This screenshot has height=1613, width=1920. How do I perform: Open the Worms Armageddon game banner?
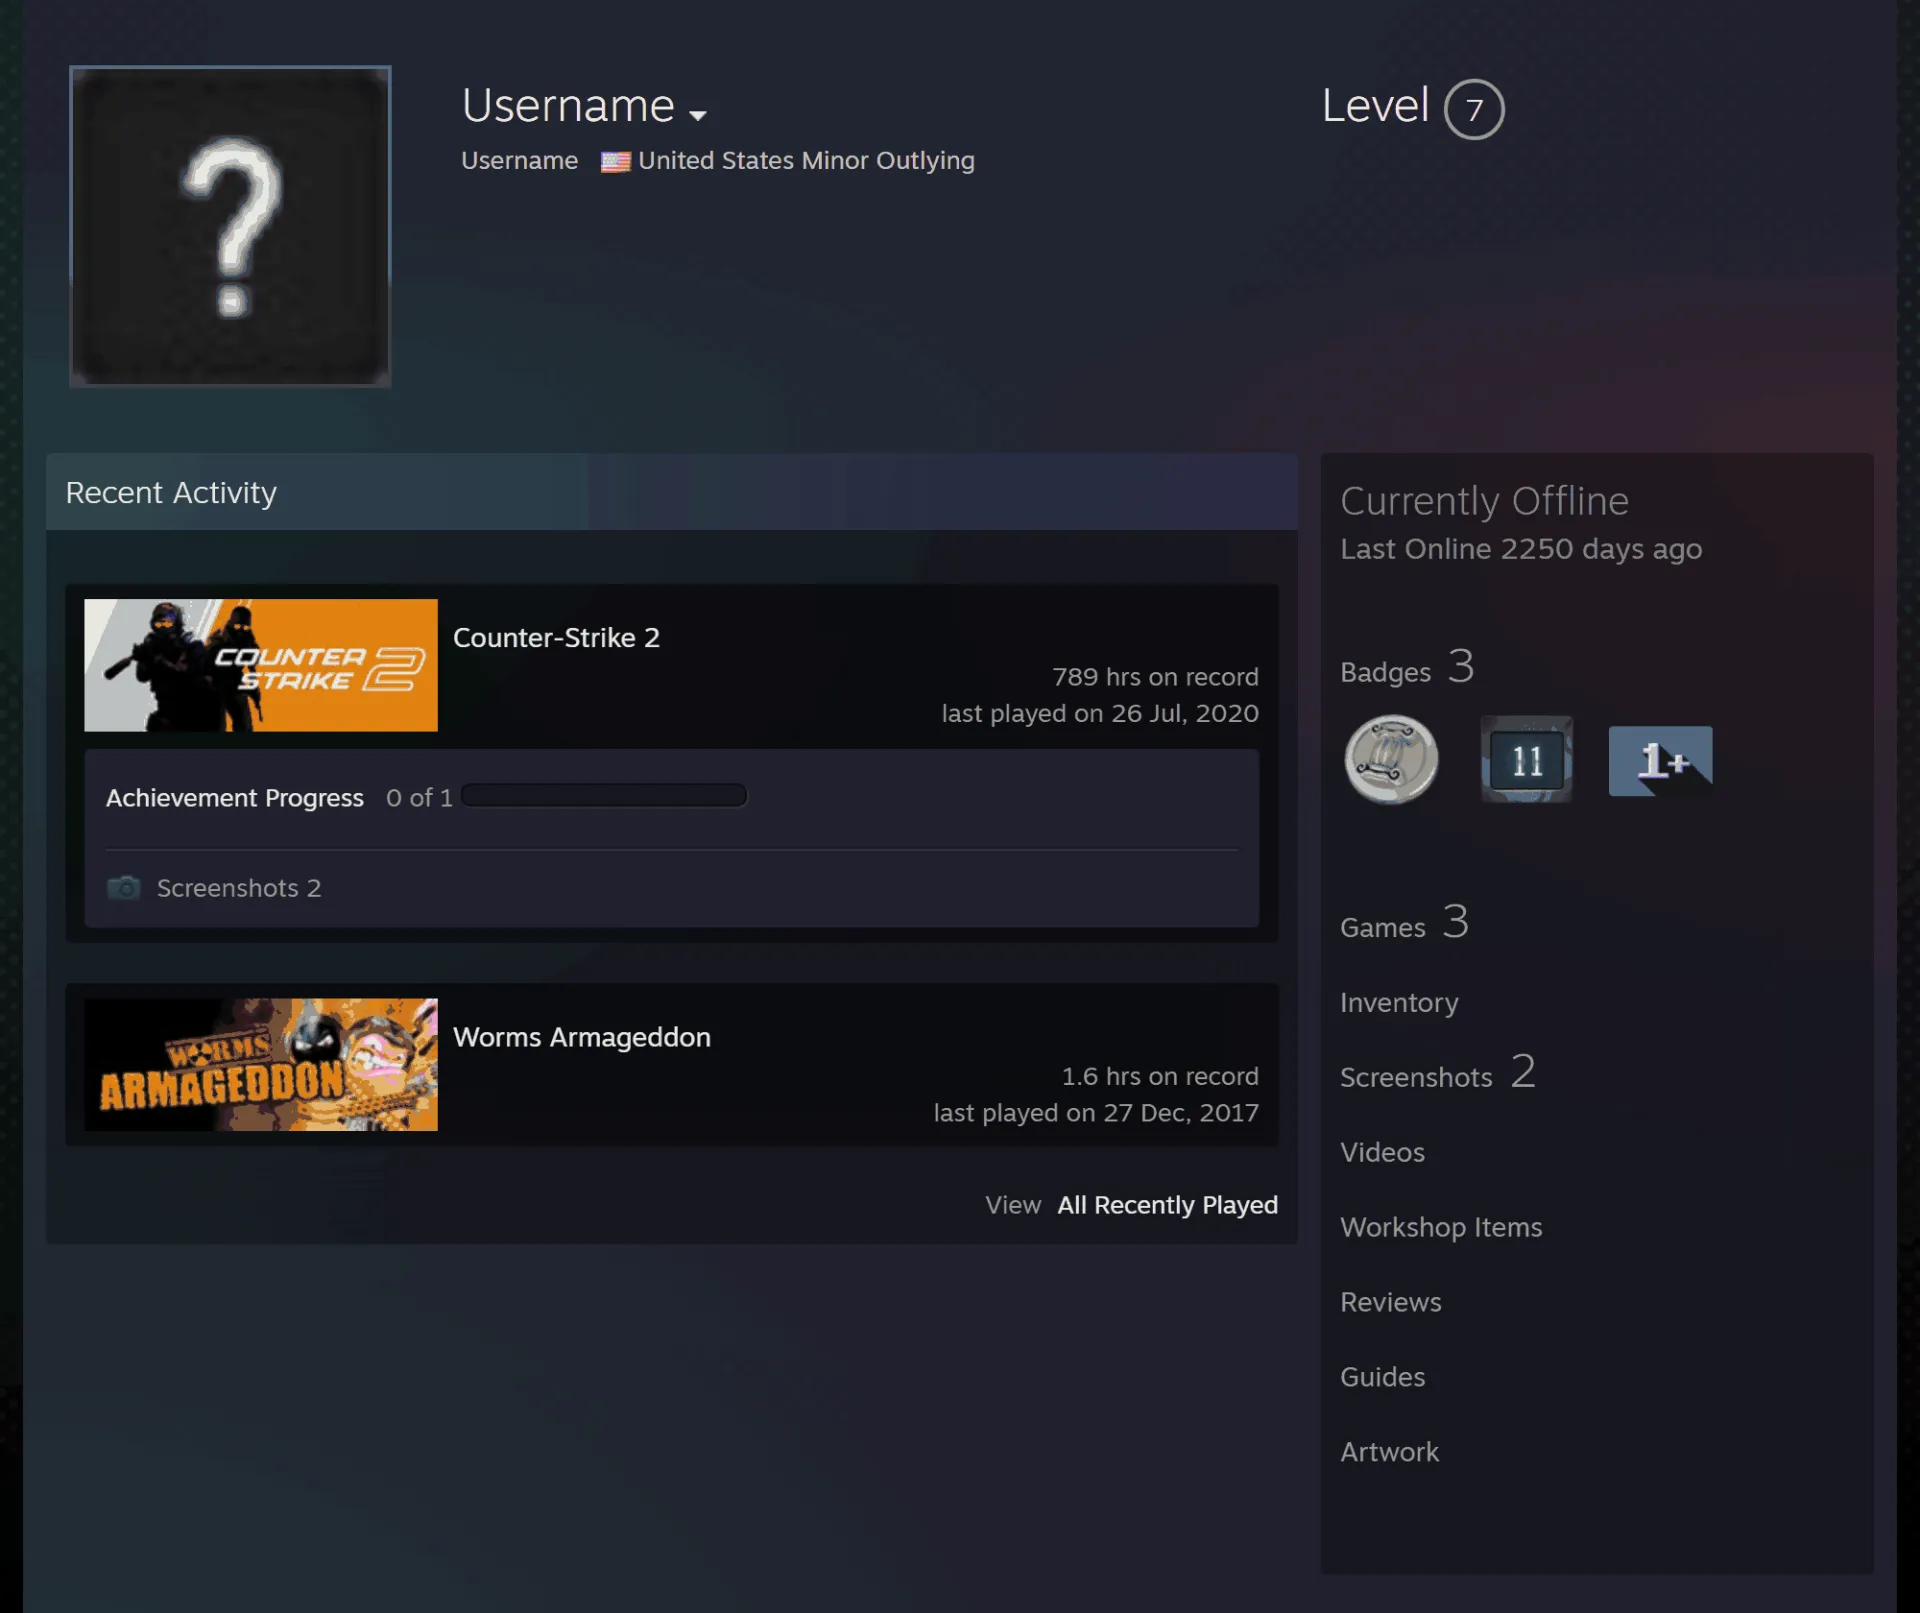(261, 1065)
